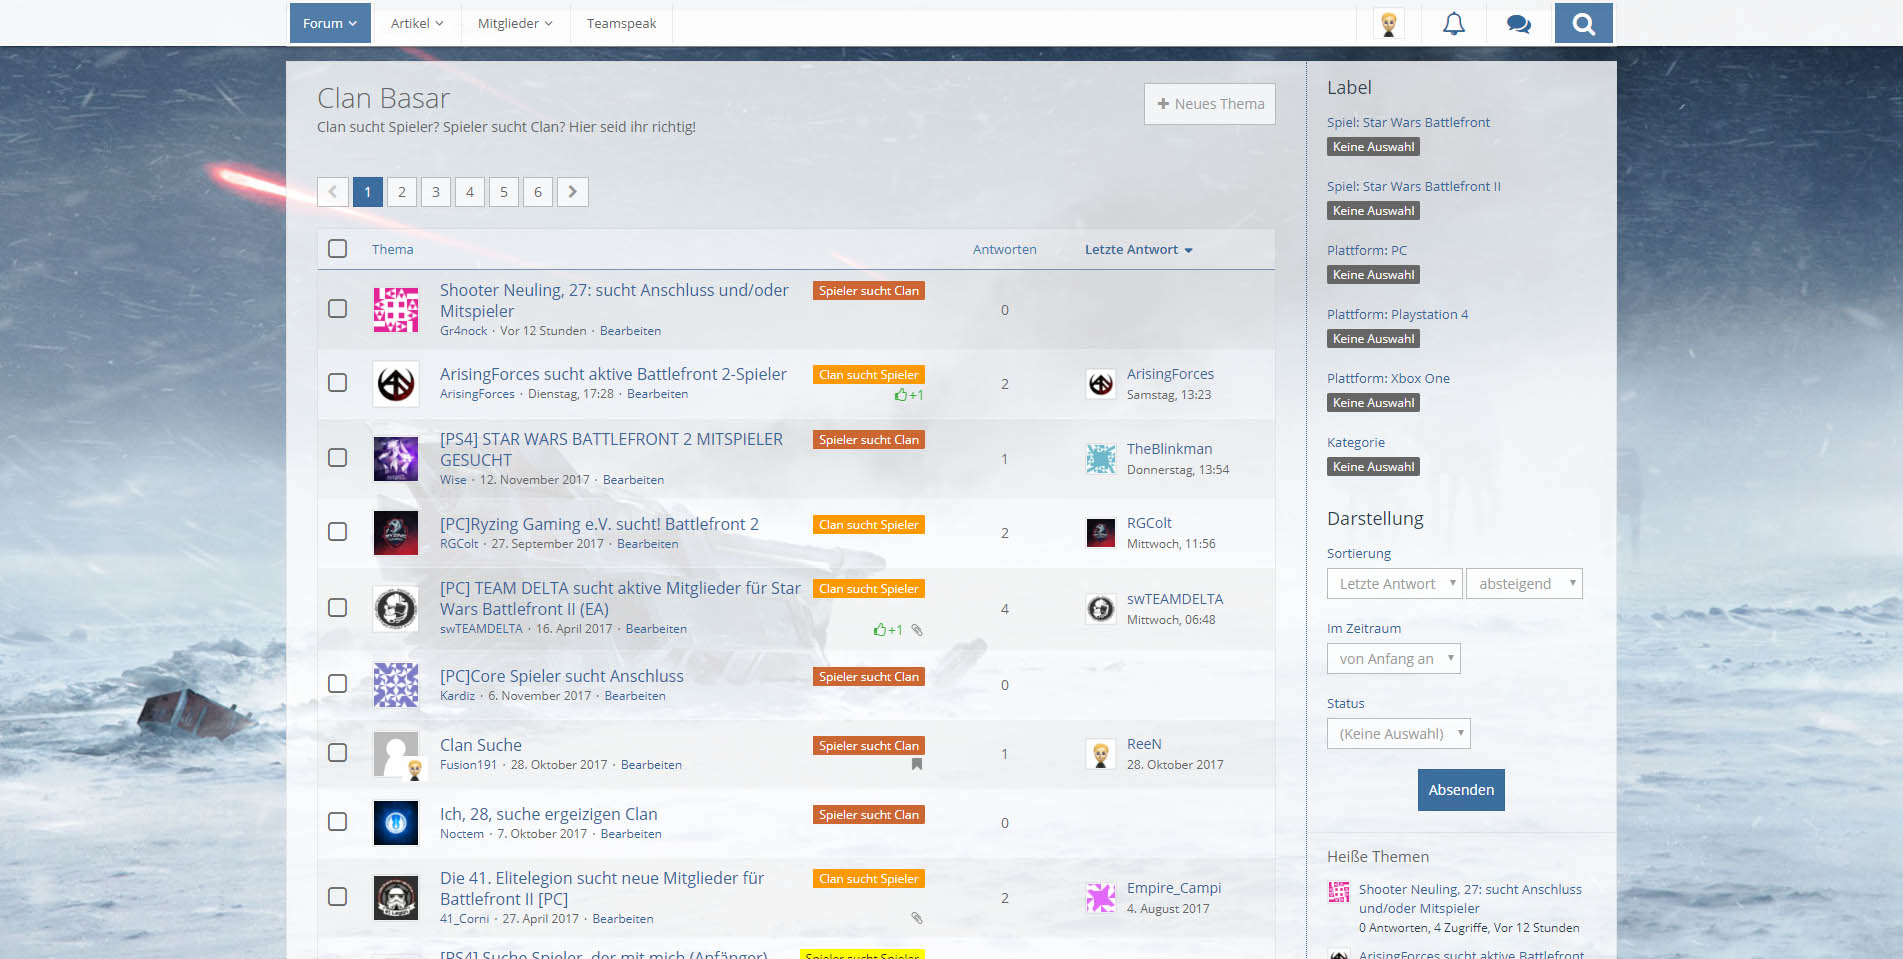Open ArisingForces author avatar in thread list

pos(396,383)
